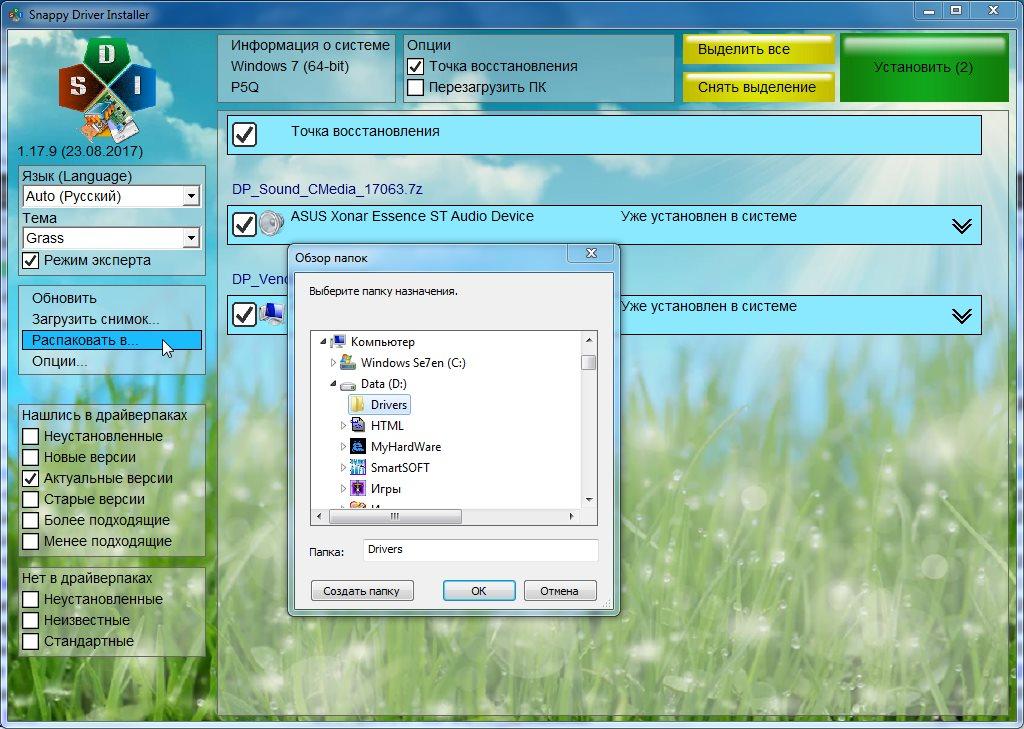The image size is (1024, 729).
Task: Enable the Перезагрузить ПК option
Action: pos(416,88)
